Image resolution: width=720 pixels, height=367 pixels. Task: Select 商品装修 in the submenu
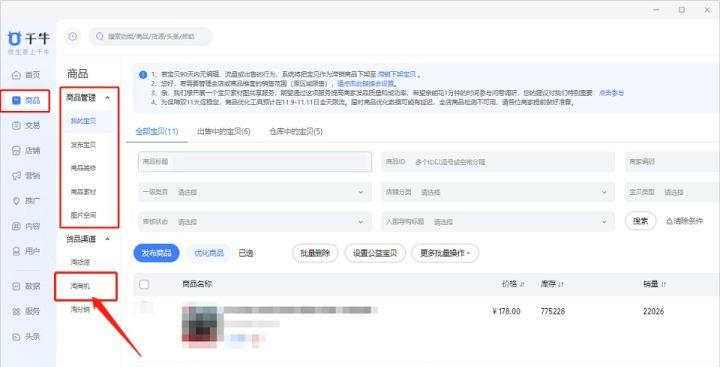click(83, 168)
